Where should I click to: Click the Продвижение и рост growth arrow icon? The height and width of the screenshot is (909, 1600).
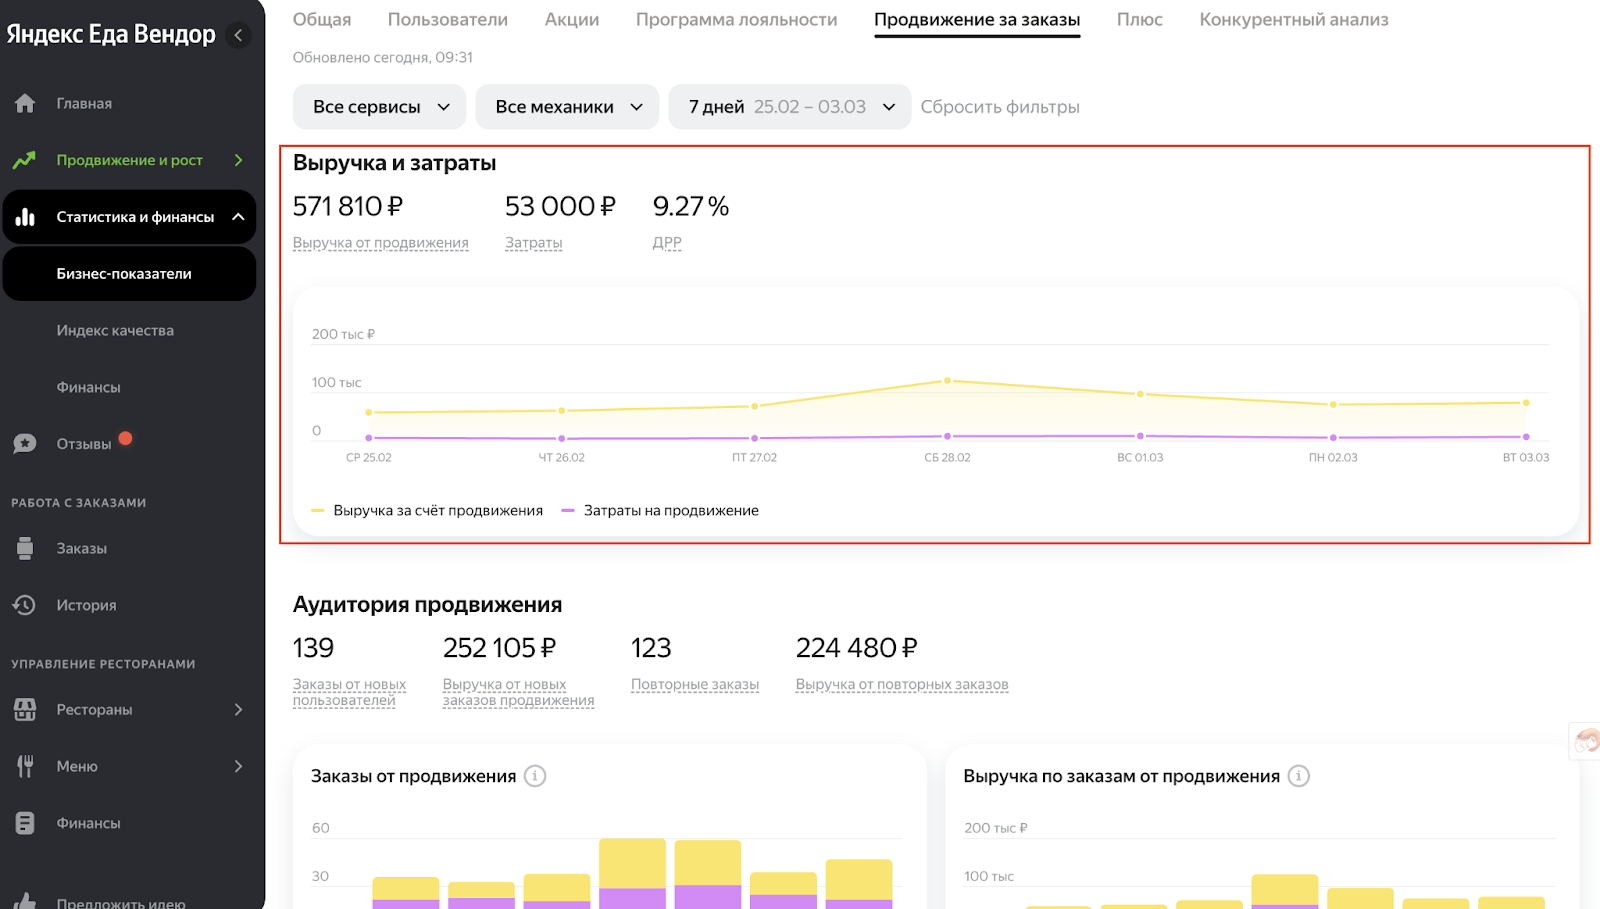coord(25,160)
